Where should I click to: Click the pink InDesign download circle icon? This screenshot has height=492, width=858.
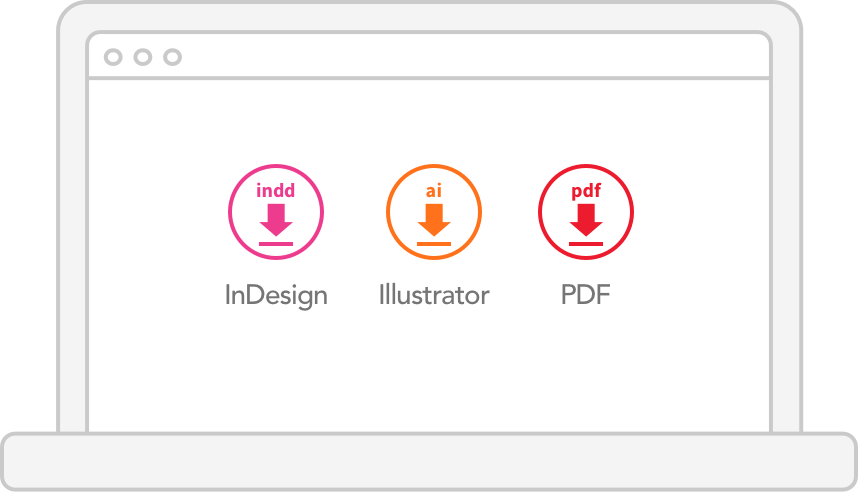(276, 212)
